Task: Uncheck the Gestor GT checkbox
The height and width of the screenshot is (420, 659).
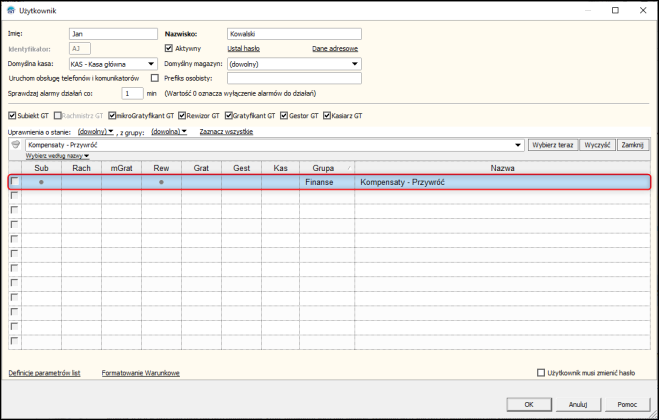Action: click(x=284, y=115)
